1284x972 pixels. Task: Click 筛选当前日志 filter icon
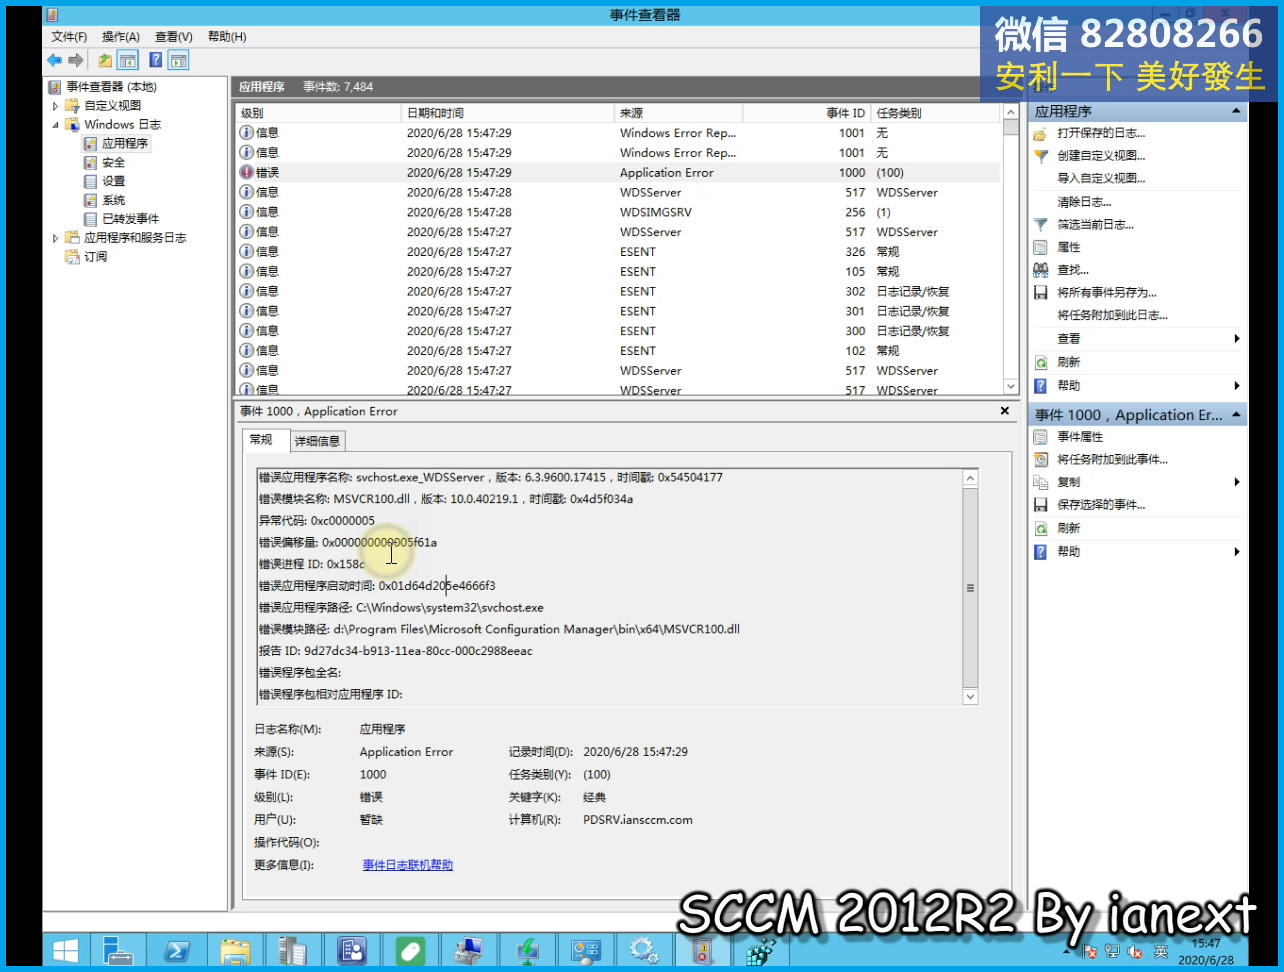1041,225
